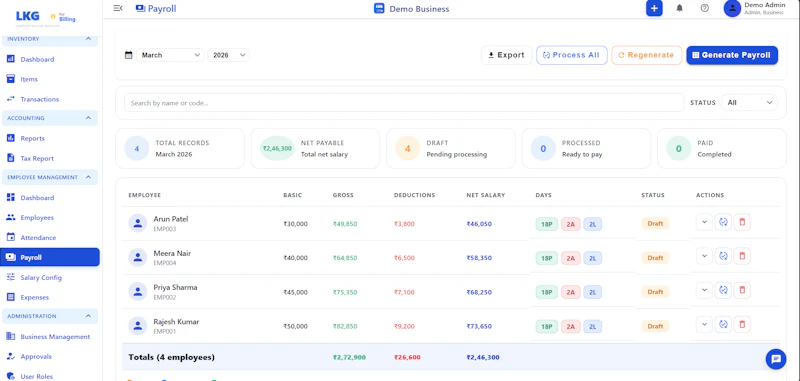800x381 pixels.
Task: Delete Priya Sharma's payroll record
Action: (x=742, y=290)
